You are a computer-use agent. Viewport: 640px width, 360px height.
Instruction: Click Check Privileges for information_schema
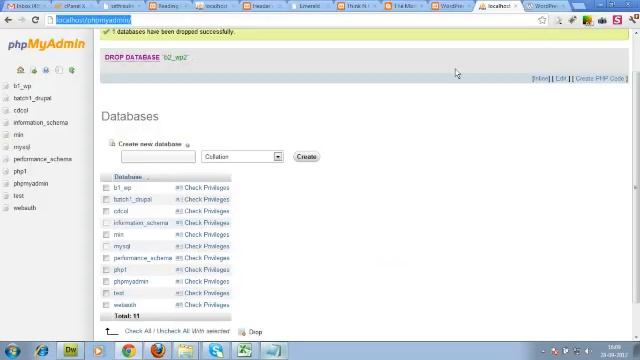(x=207, y=223)
